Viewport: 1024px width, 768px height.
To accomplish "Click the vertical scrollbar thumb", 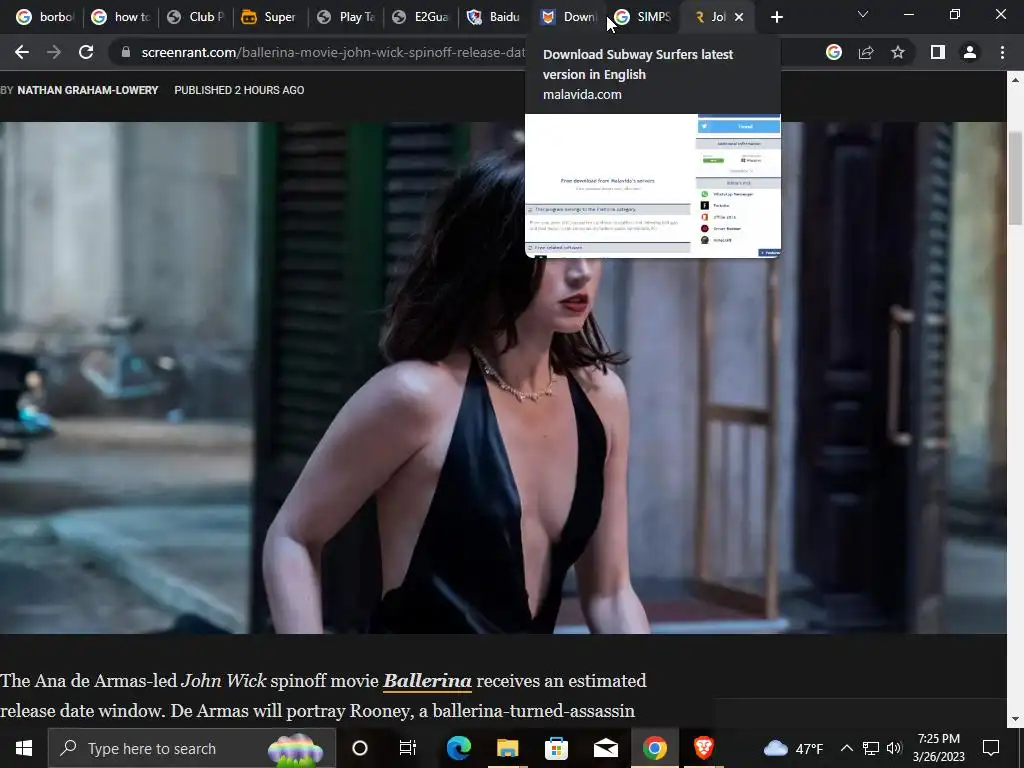I will click(x=1015, y=178).
